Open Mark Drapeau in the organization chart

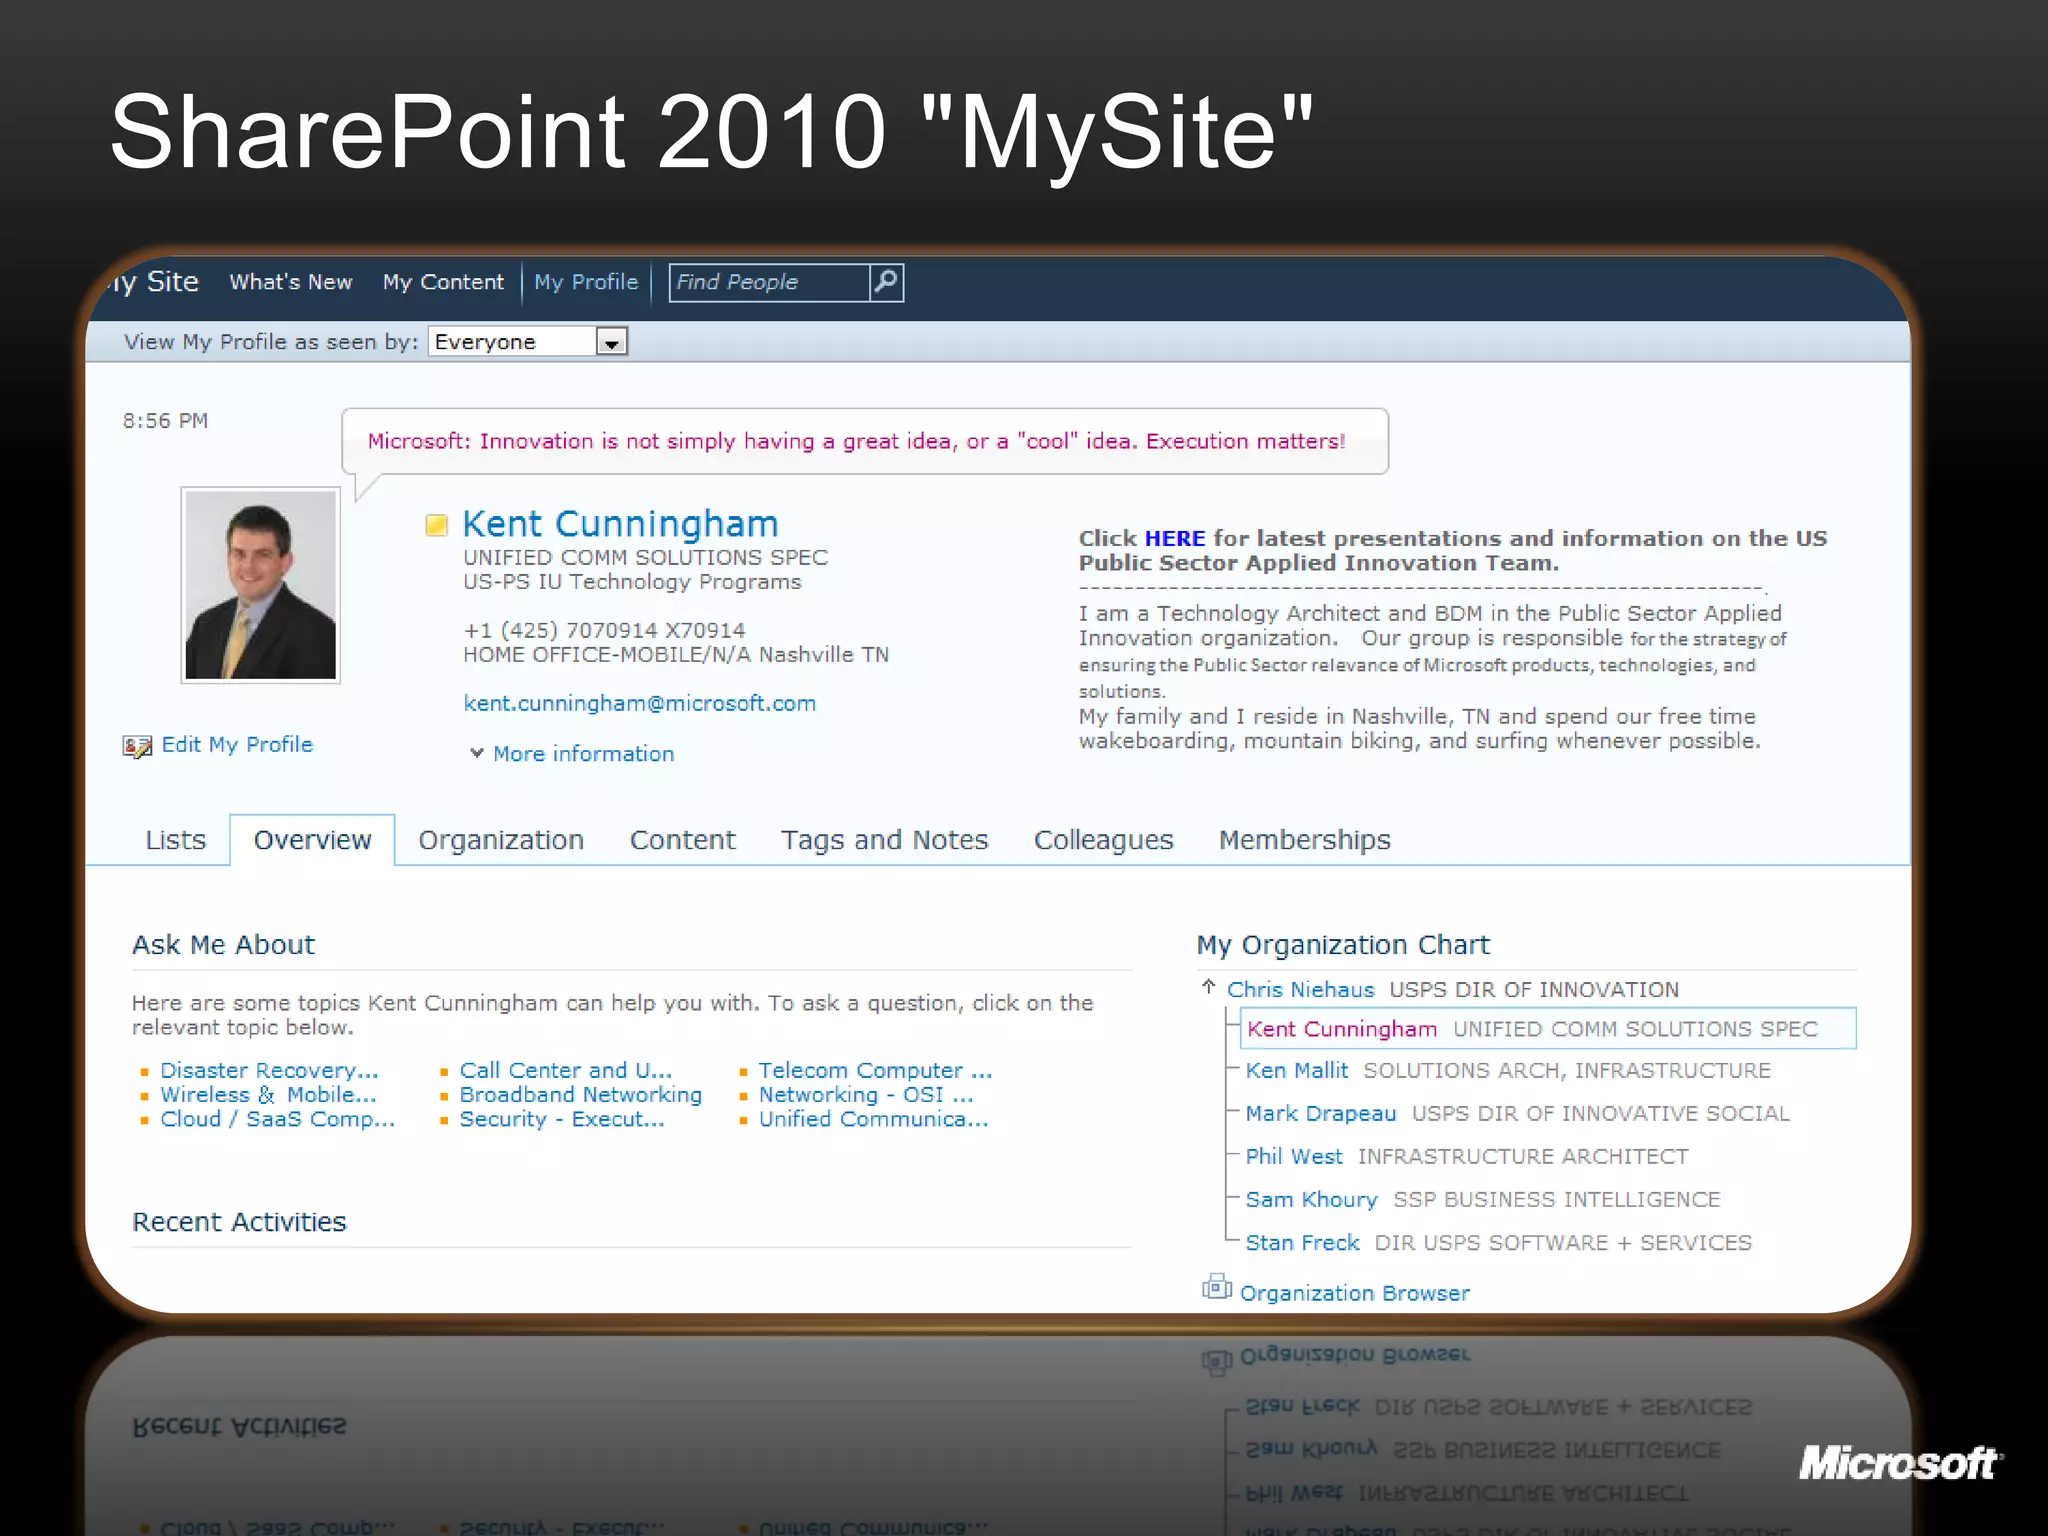(1320, 1113)
